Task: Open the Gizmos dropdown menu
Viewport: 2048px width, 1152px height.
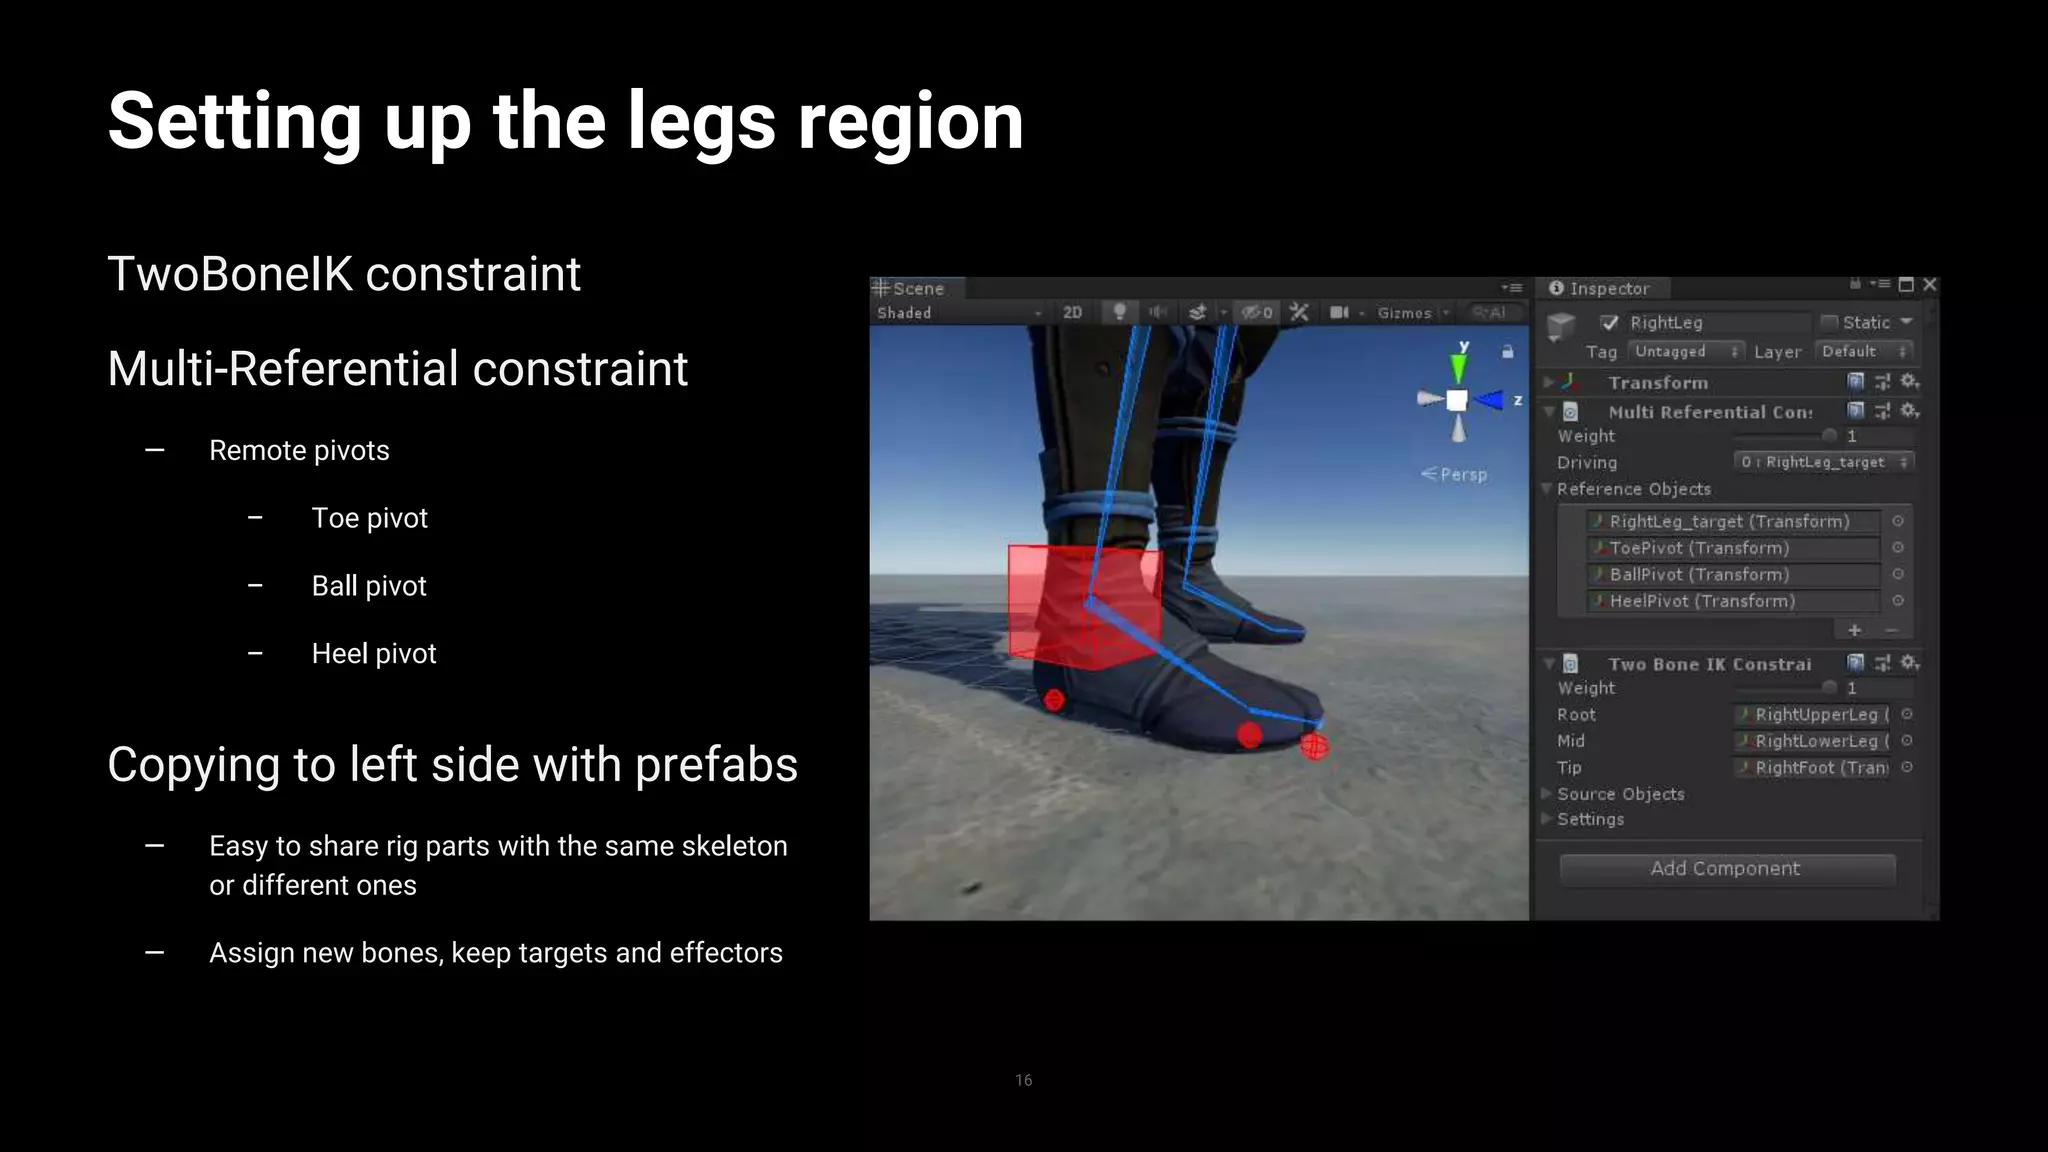Action: pos(1412,313)
